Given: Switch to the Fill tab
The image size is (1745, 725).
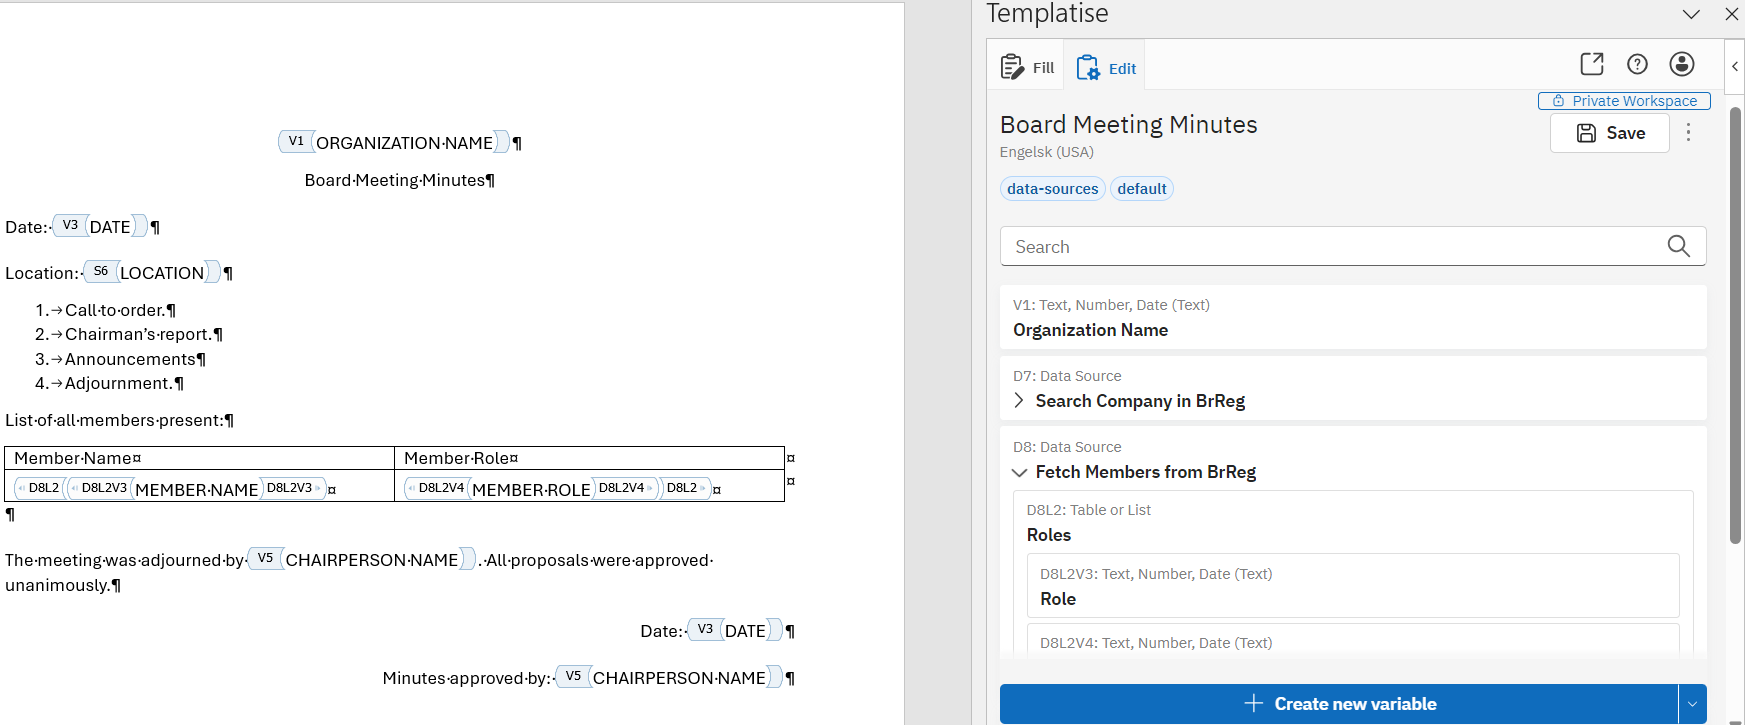Looking at the screenshot, I should (1027, 67).
